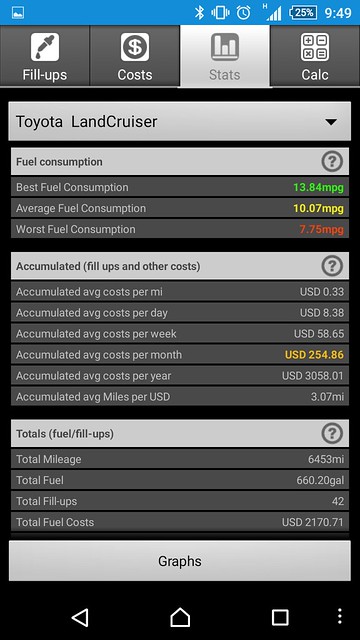Tap the Total Mileage row
360x640 pixels.
point(180,459)
